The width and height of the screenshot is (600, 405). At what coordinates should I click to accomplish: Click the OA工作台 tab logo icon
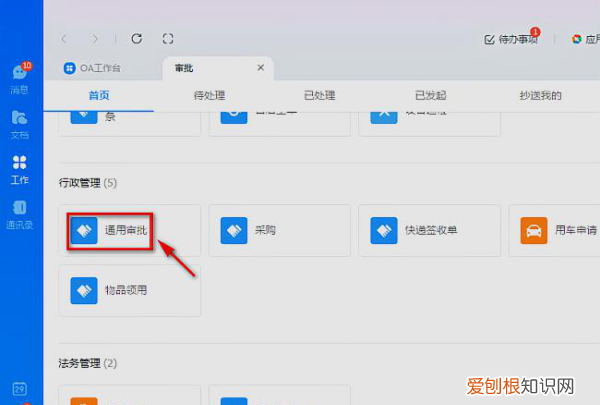(69, 68)
